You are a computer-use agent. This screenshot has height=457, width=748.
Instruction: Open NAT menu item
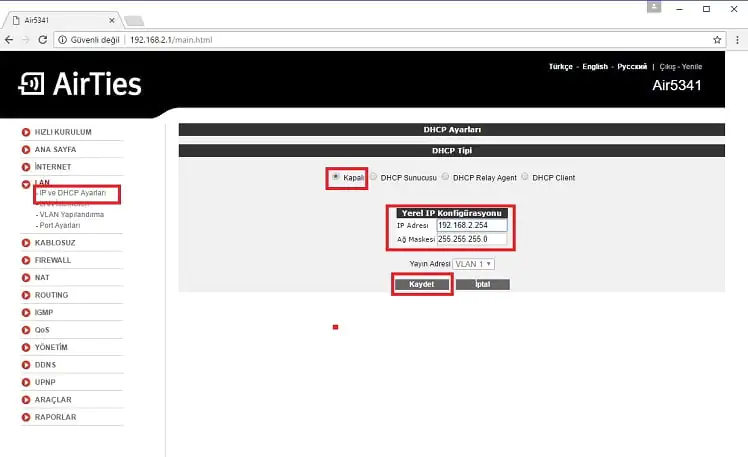point(42,278)
